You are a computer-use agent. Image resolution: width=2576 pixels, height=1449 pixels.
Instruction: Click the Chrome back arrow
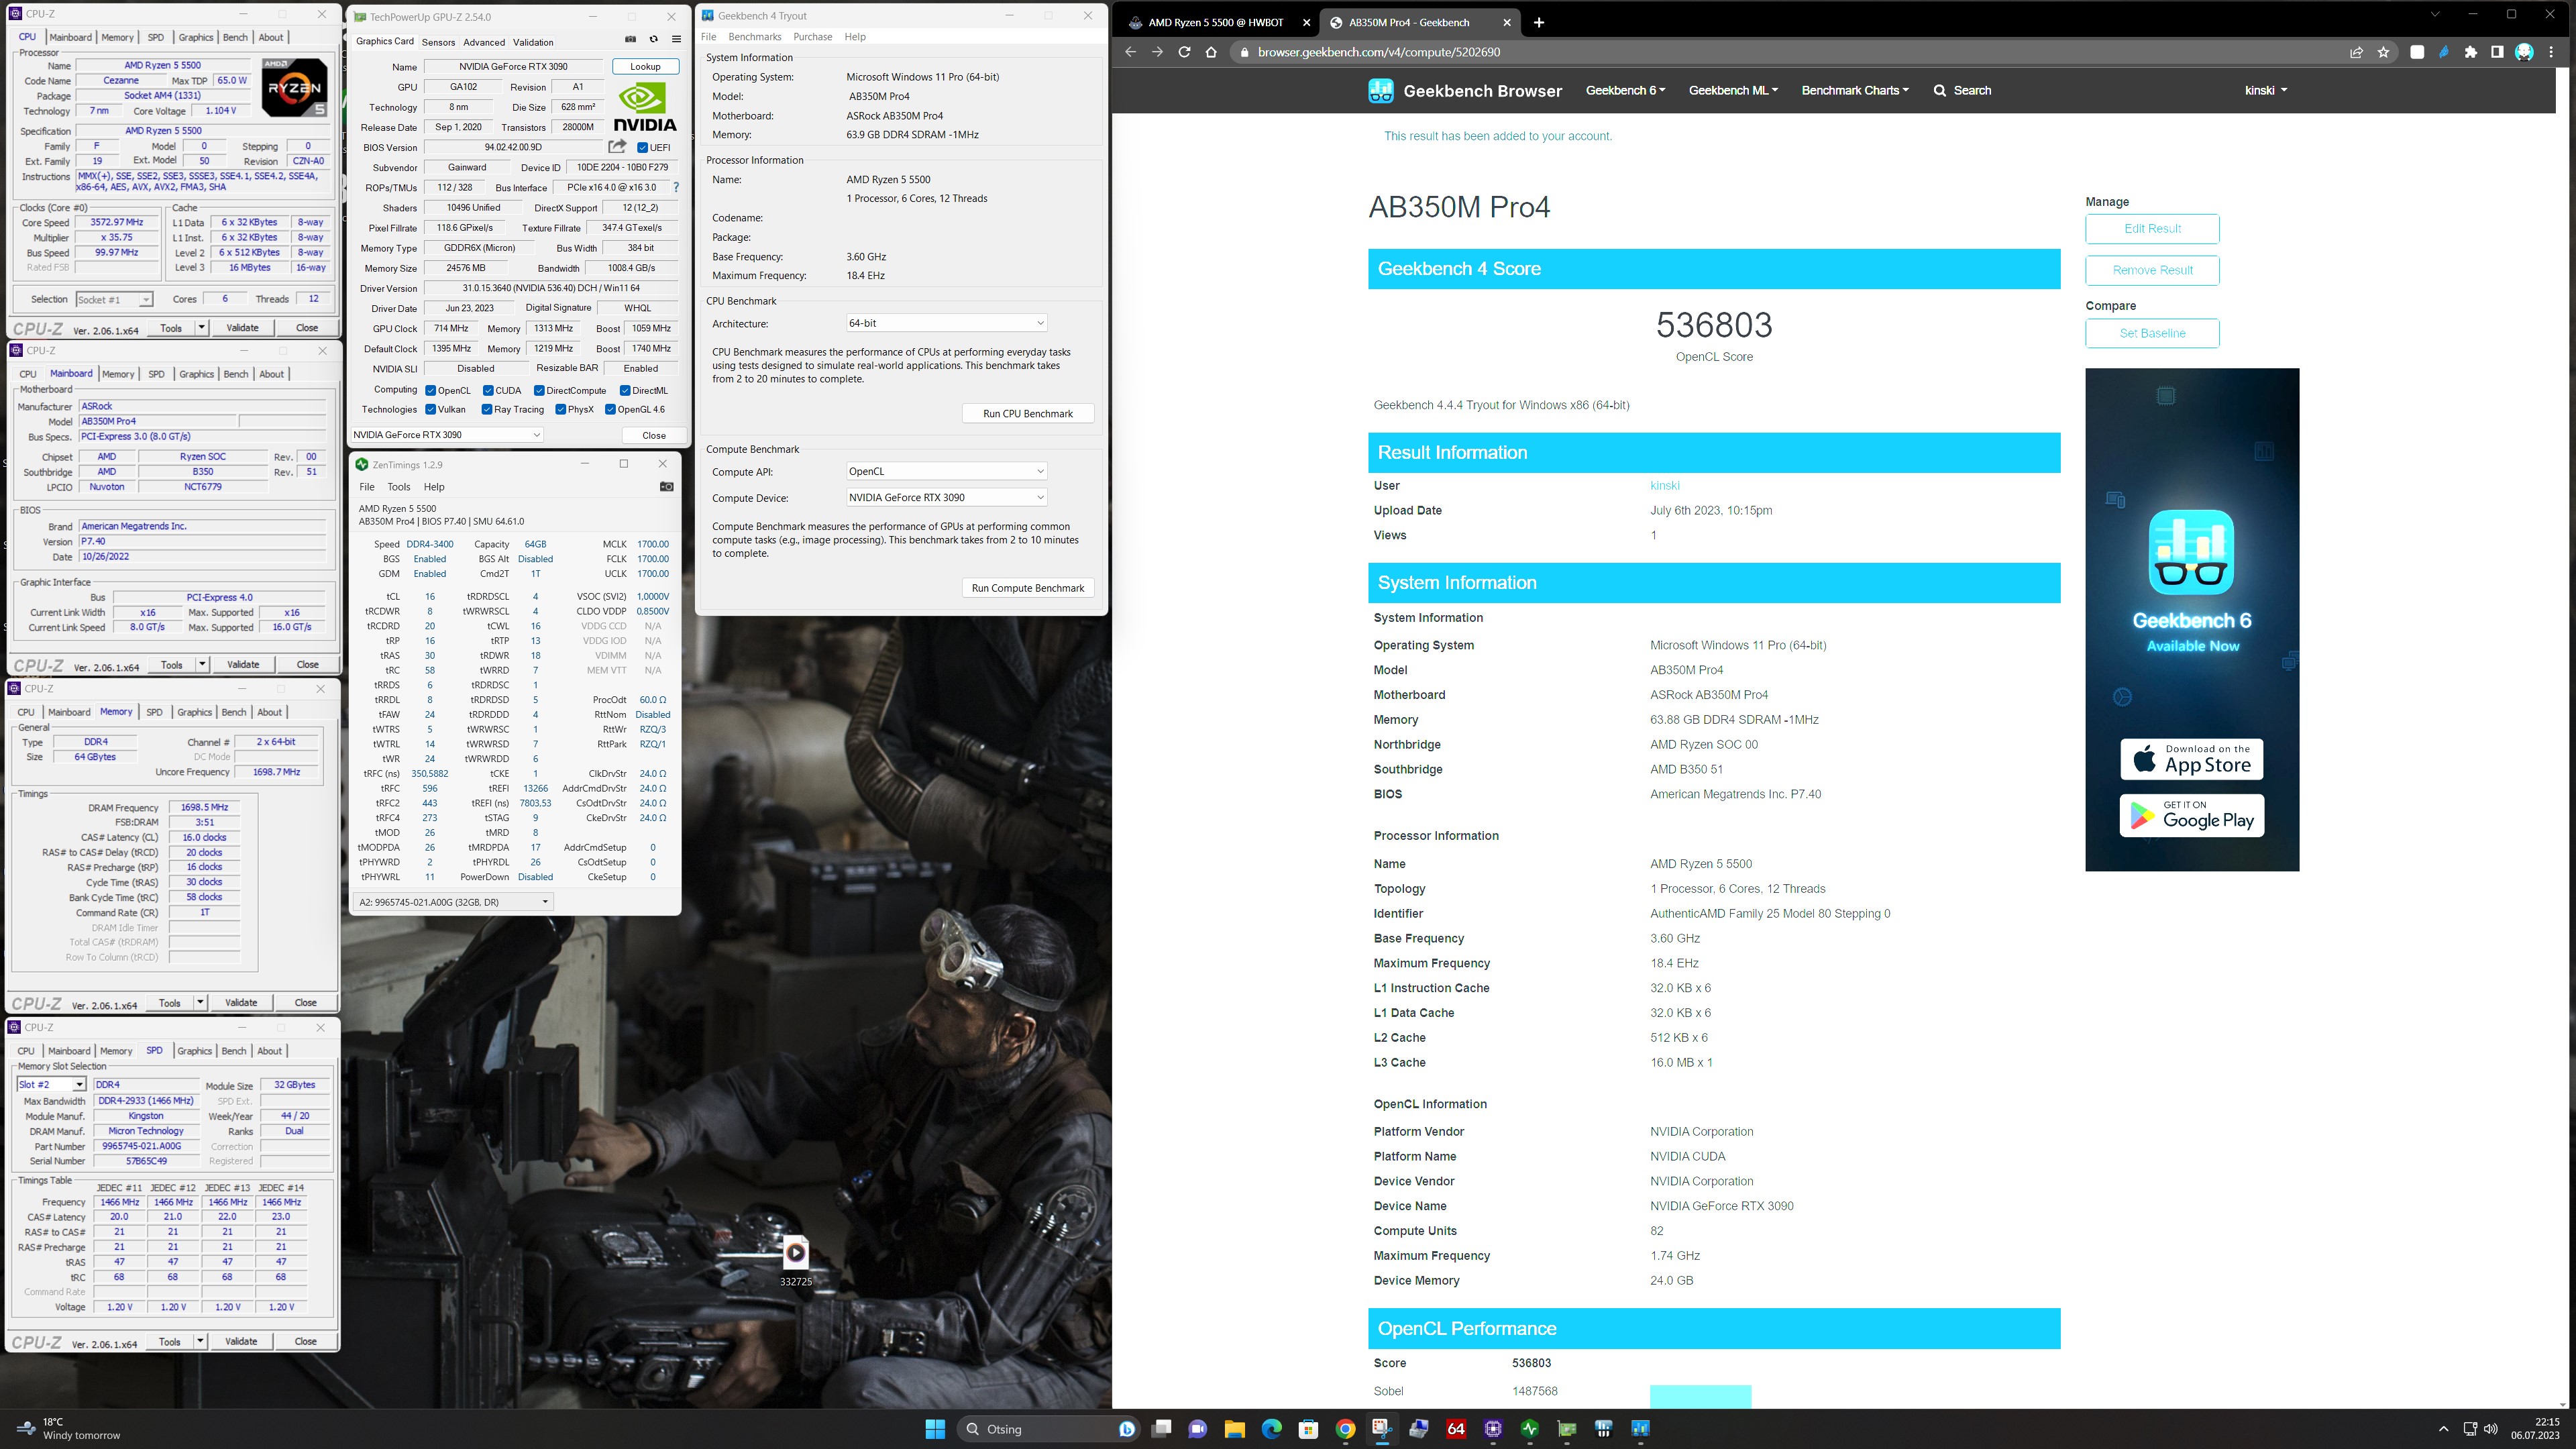click(1130, 52)
